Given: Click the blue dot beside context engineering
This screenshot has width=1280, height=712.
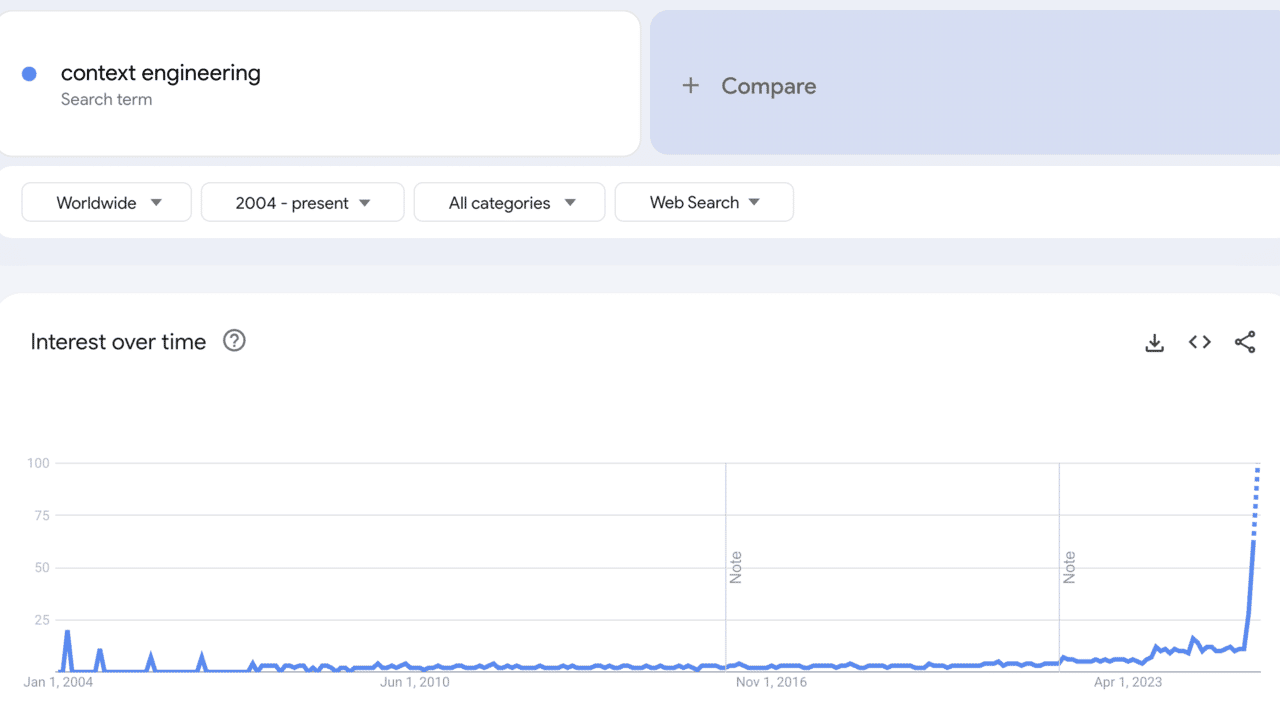Looking at the screenshot, I should [29, 73].
